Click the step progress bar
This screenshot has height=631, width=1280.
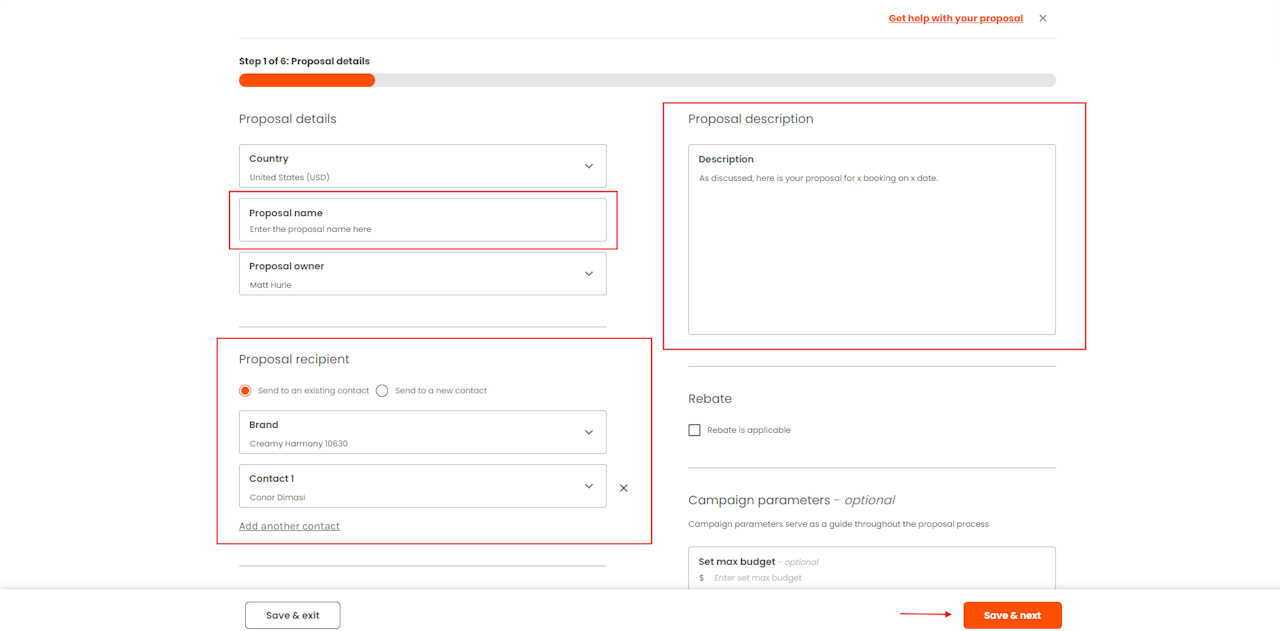(x=646, y=80)
